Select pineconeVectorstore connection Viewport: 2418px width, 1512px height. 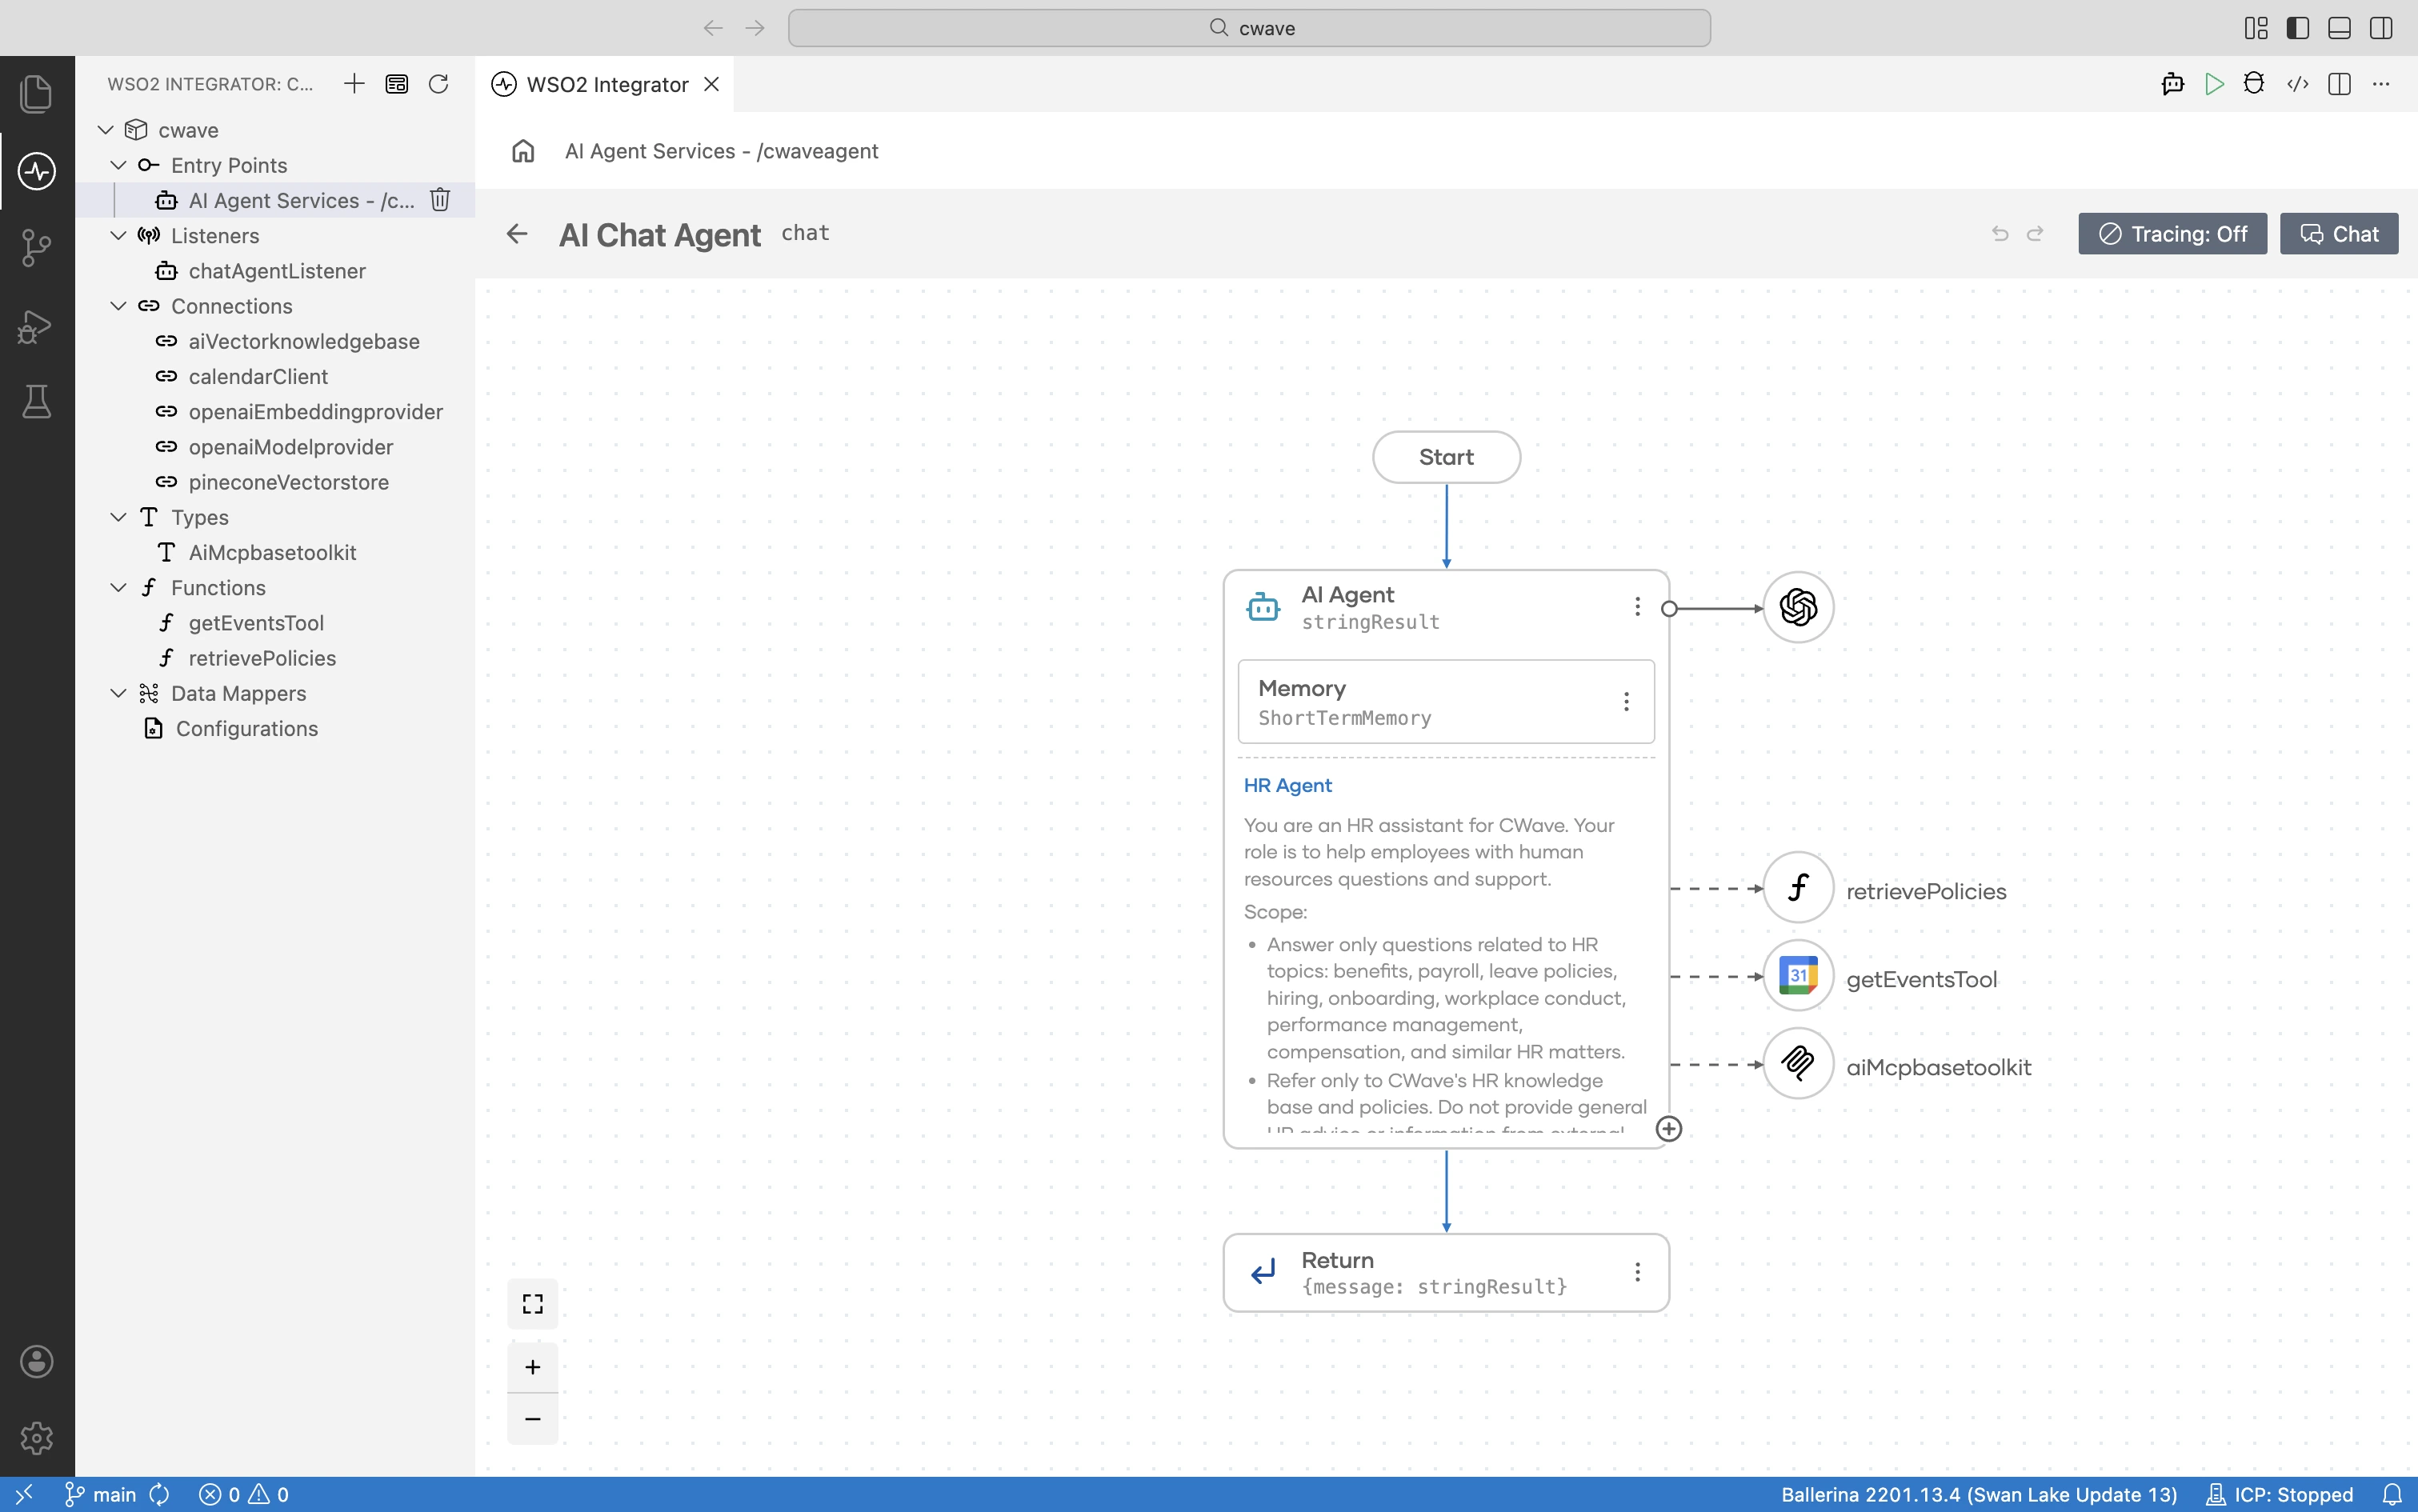tap(276, 482)
